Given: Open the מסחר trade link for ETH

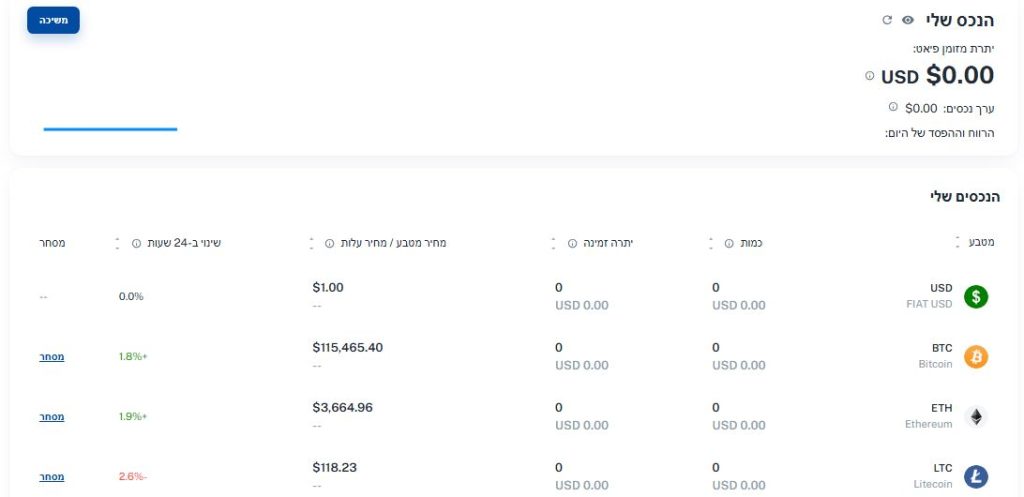Looking at the screenshot, I should [x=52, y=417].
